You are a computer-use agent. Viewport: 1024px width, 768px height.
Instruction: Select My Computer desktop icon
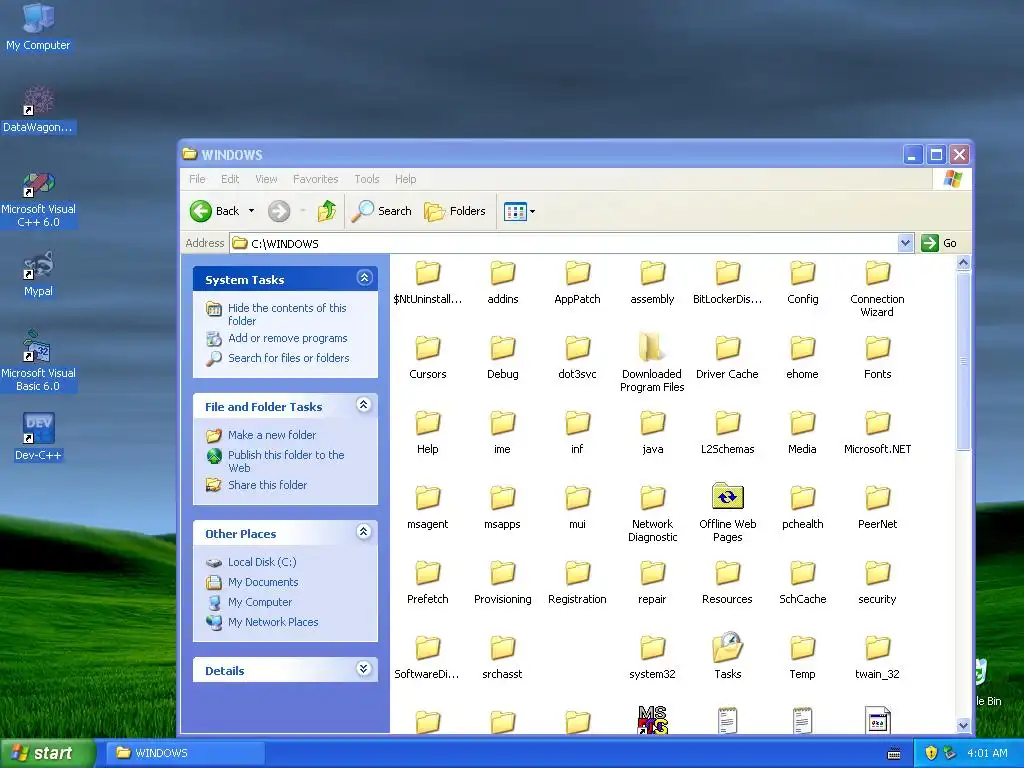[x=38, y=27]
